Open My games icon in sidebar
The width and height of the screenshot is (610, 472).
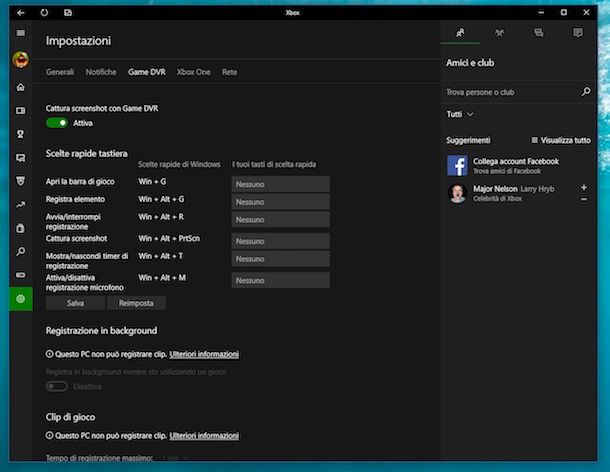21,111
